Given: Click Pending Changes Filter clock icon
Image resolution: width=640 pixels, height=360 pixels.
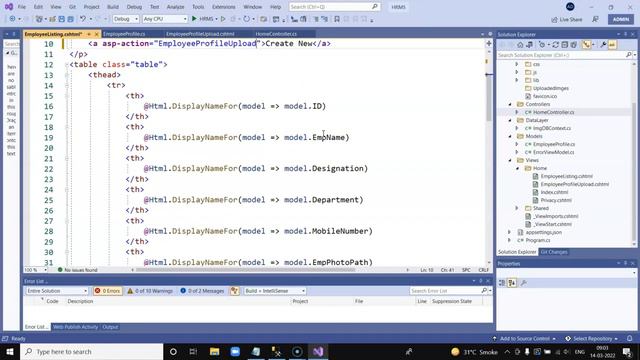Looking at the screenshot, I should coord(542,45).
